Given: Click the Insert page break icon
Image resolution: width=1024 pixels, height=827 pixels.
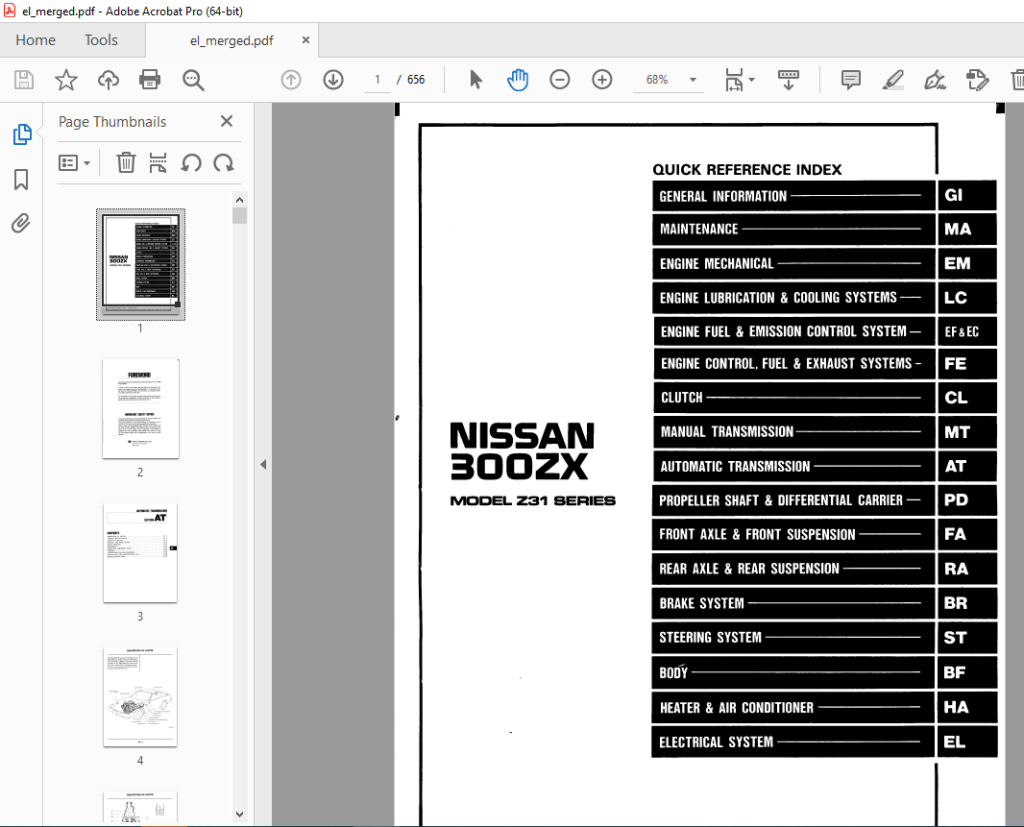Looking at the screenshot, I should point(158,163).
